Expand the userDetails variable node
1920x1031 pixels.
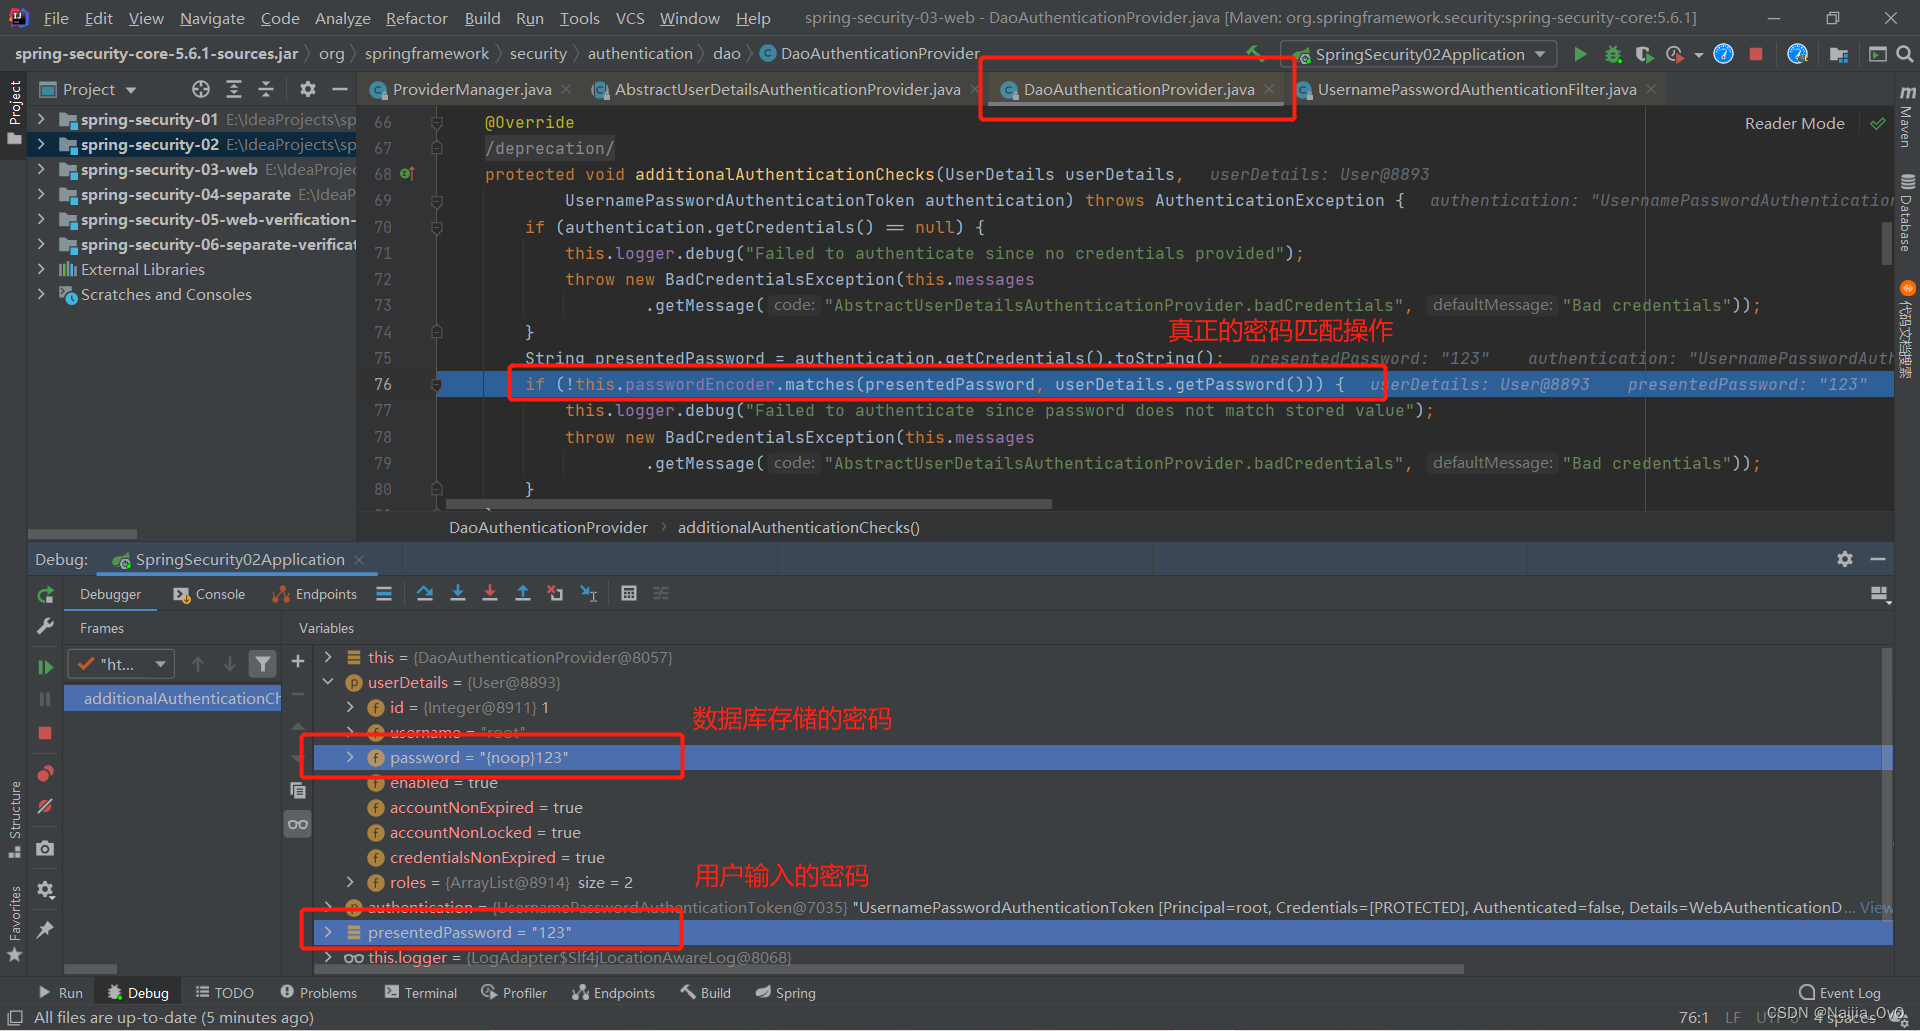click(328, 682)
